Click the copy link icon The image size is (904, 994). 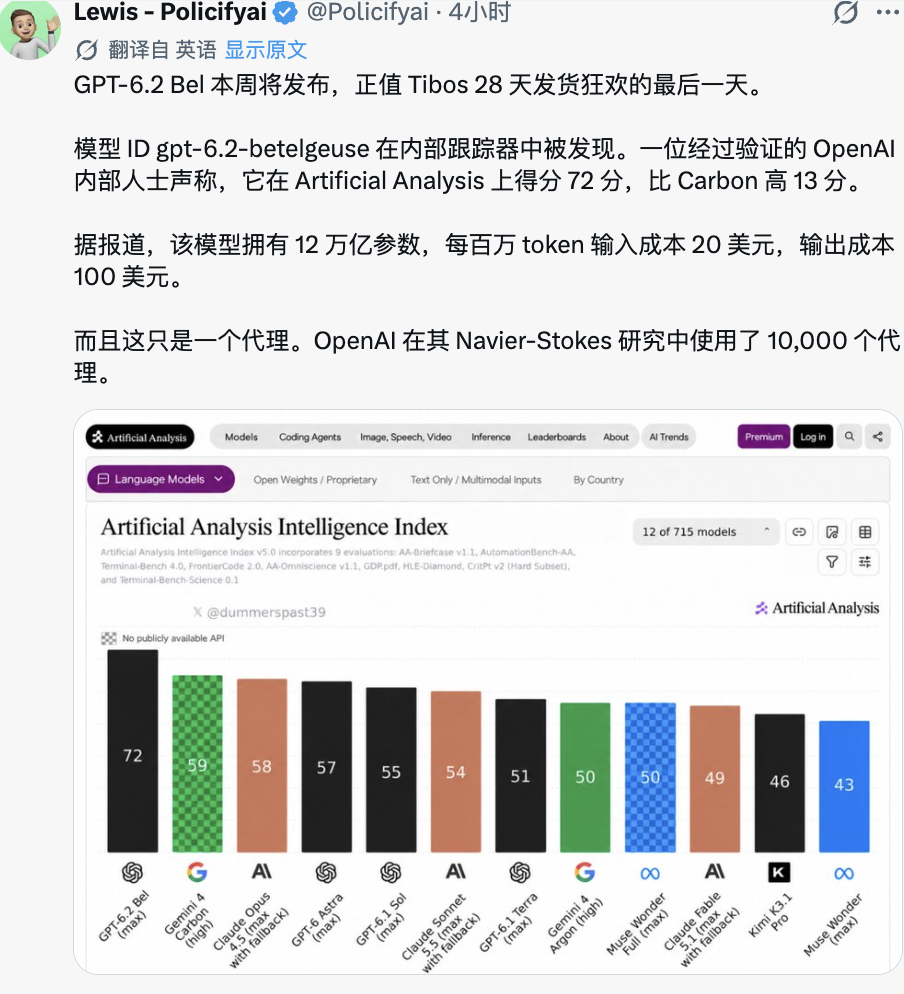799,532
